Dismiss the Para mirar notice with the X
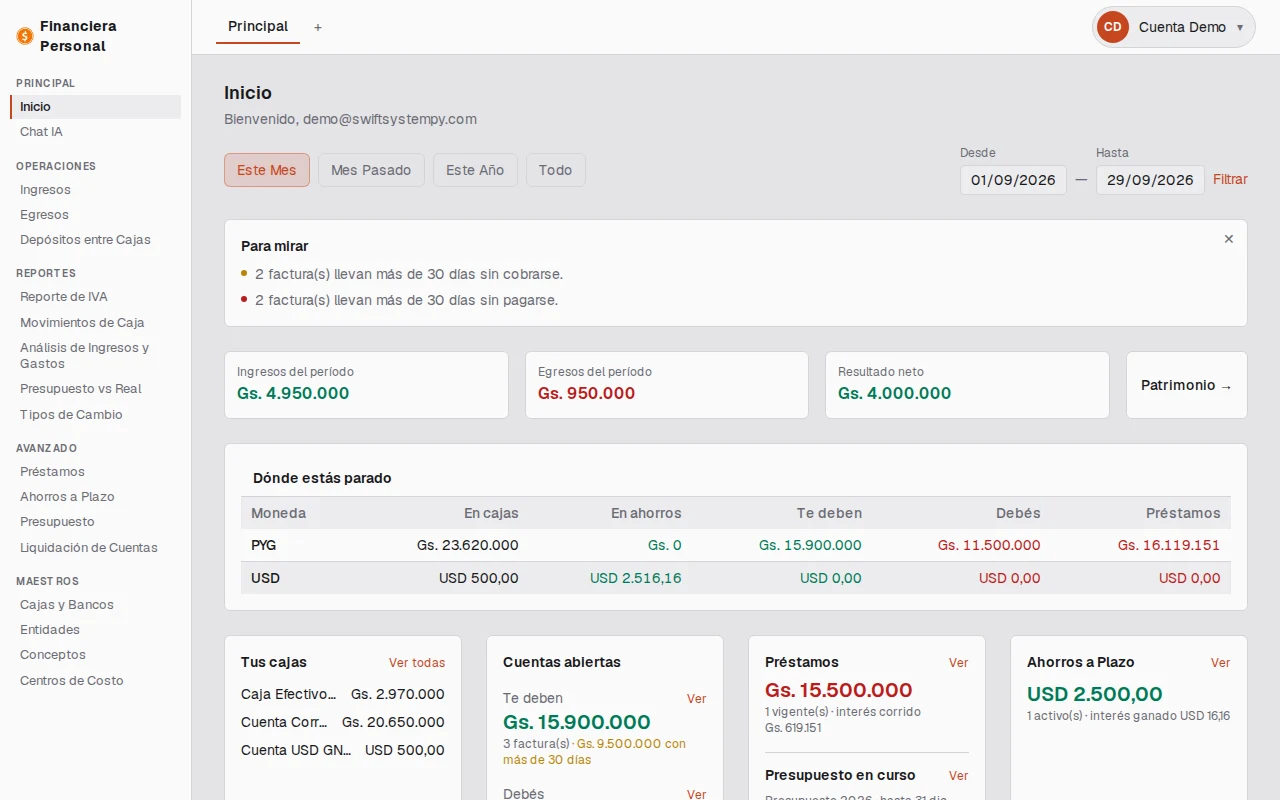Screen dimensions: 1280x800 click(x=1229, y=239)
